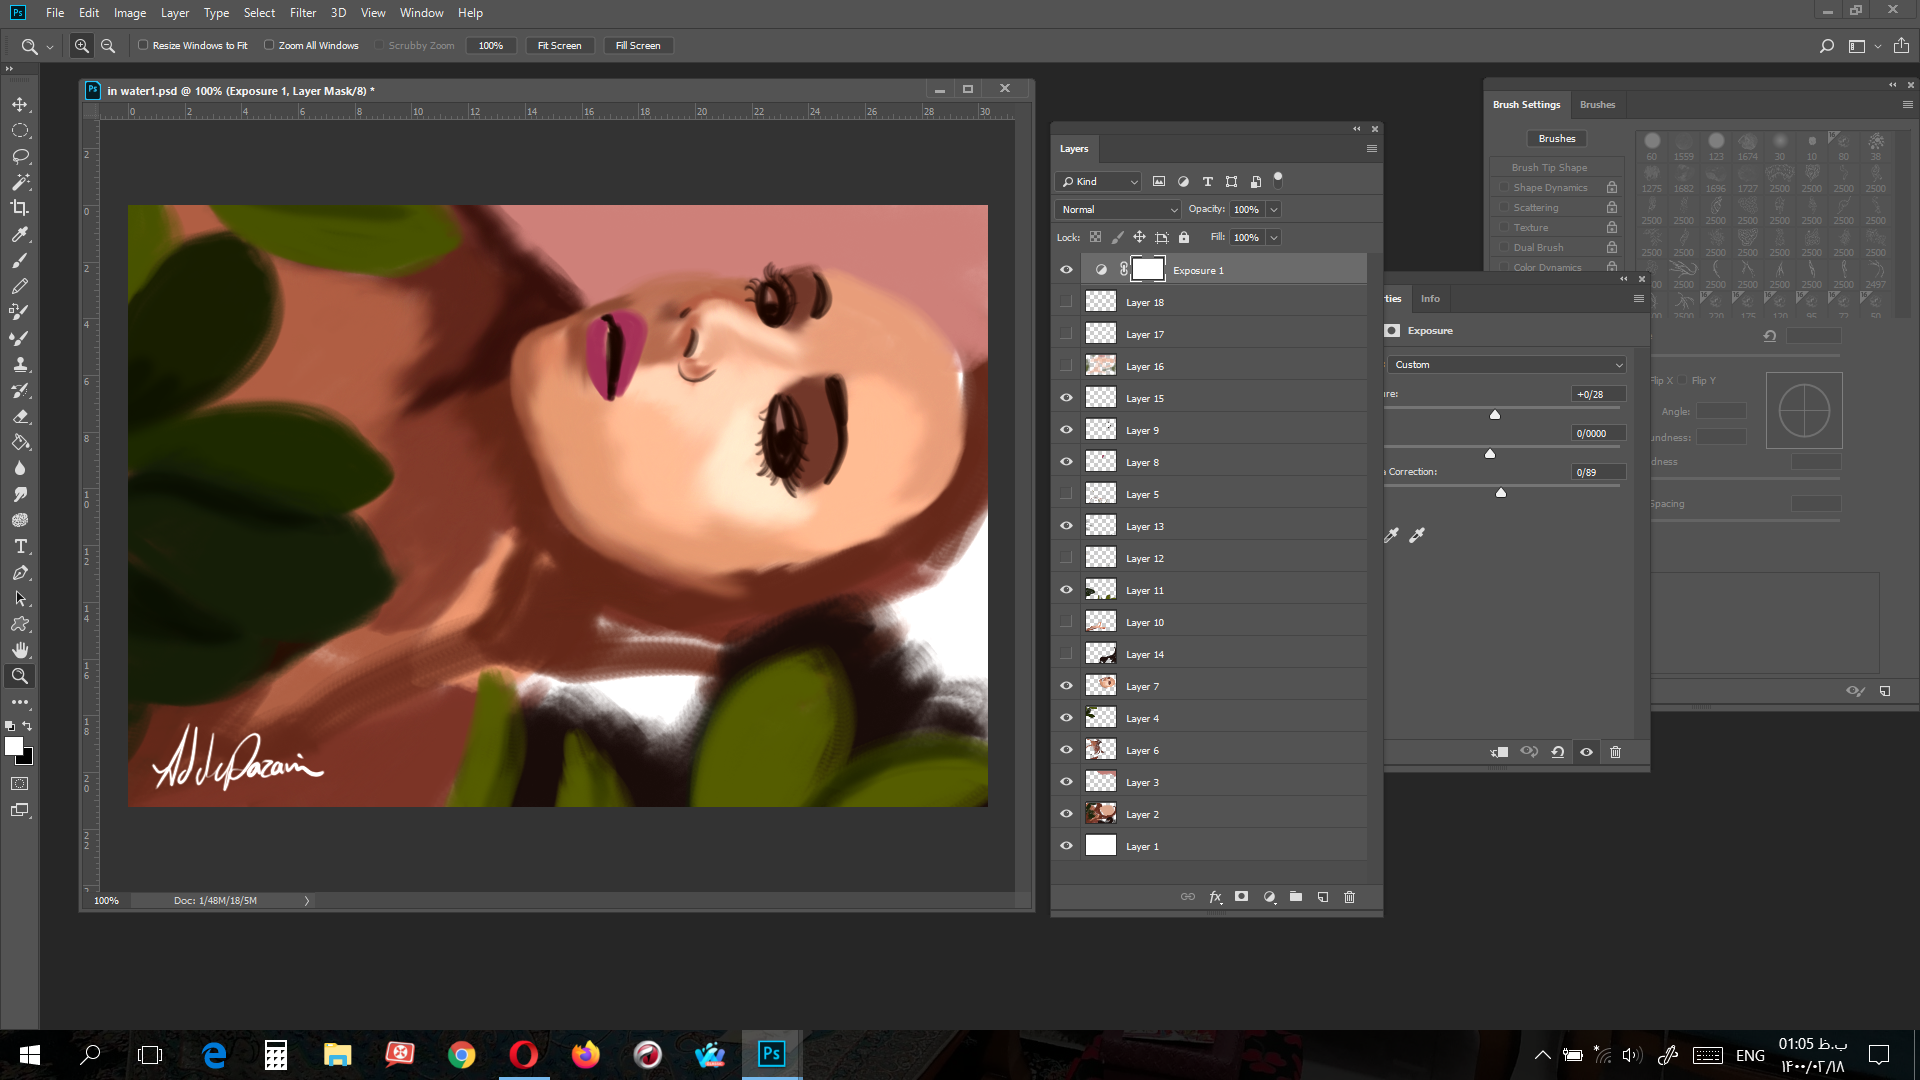Expand the document status bar arrow
Viewport: 1920px width, 1080px height.
click(307, 901)
